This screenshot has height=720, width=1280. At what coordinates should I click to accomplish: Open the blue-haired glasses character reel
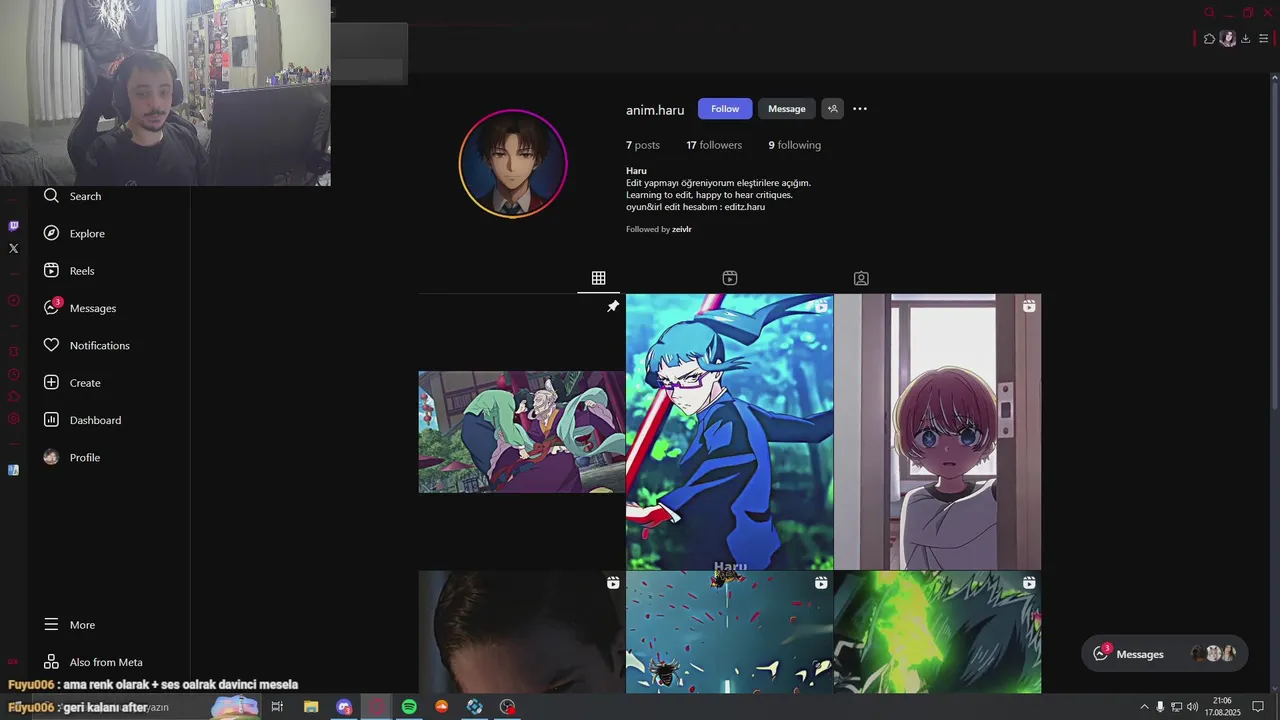coord(730,432)
